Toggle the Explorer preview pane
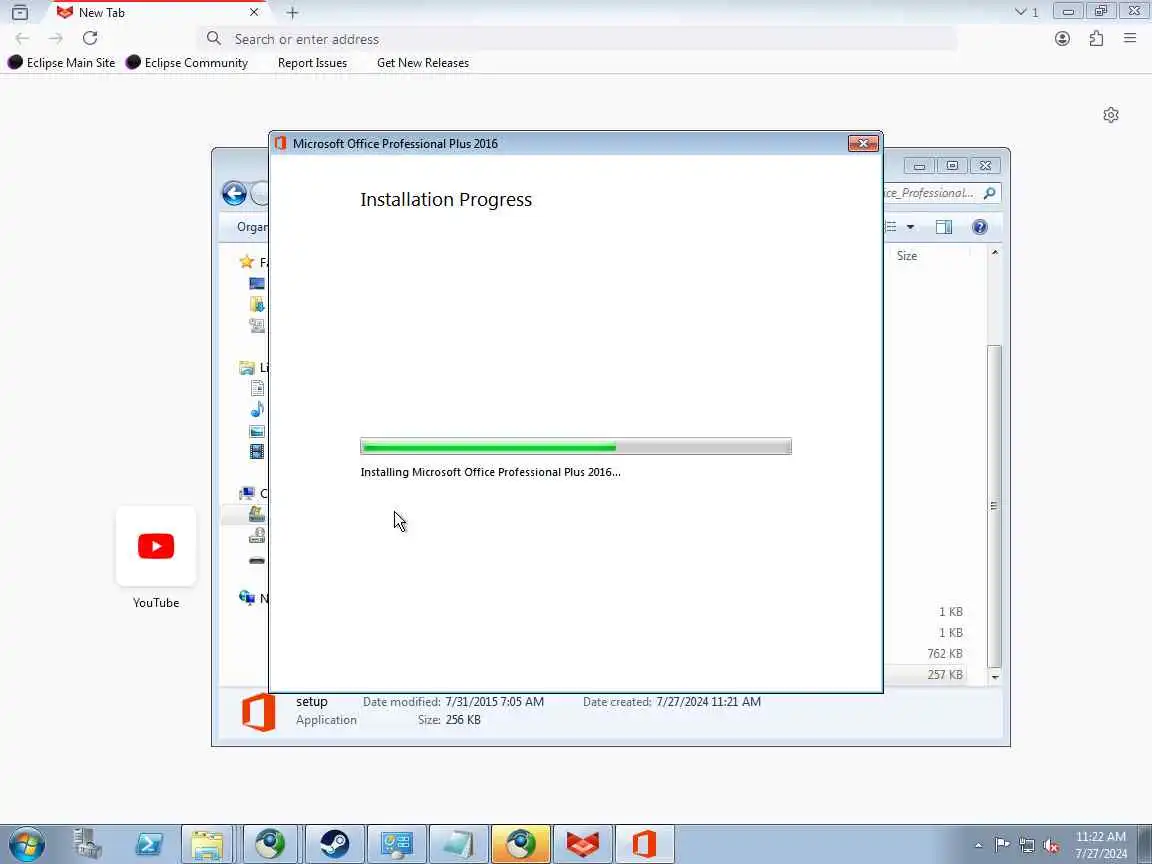 pos(944,227)
